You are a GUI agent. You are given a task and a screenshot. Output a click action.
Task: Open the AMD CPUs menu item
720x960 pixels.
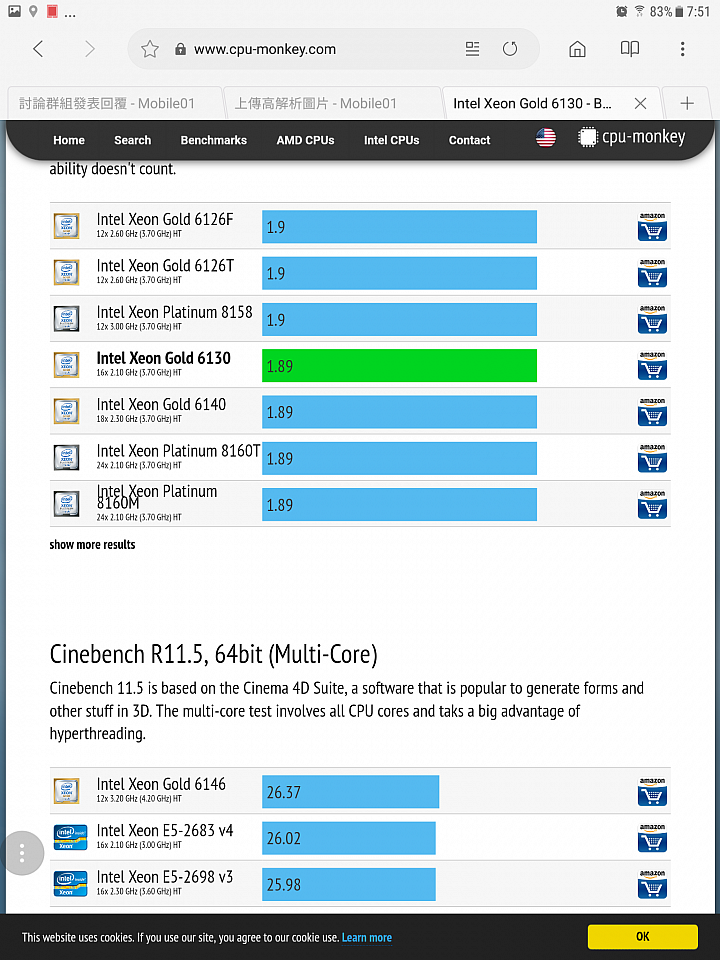[x=306, y=140]
